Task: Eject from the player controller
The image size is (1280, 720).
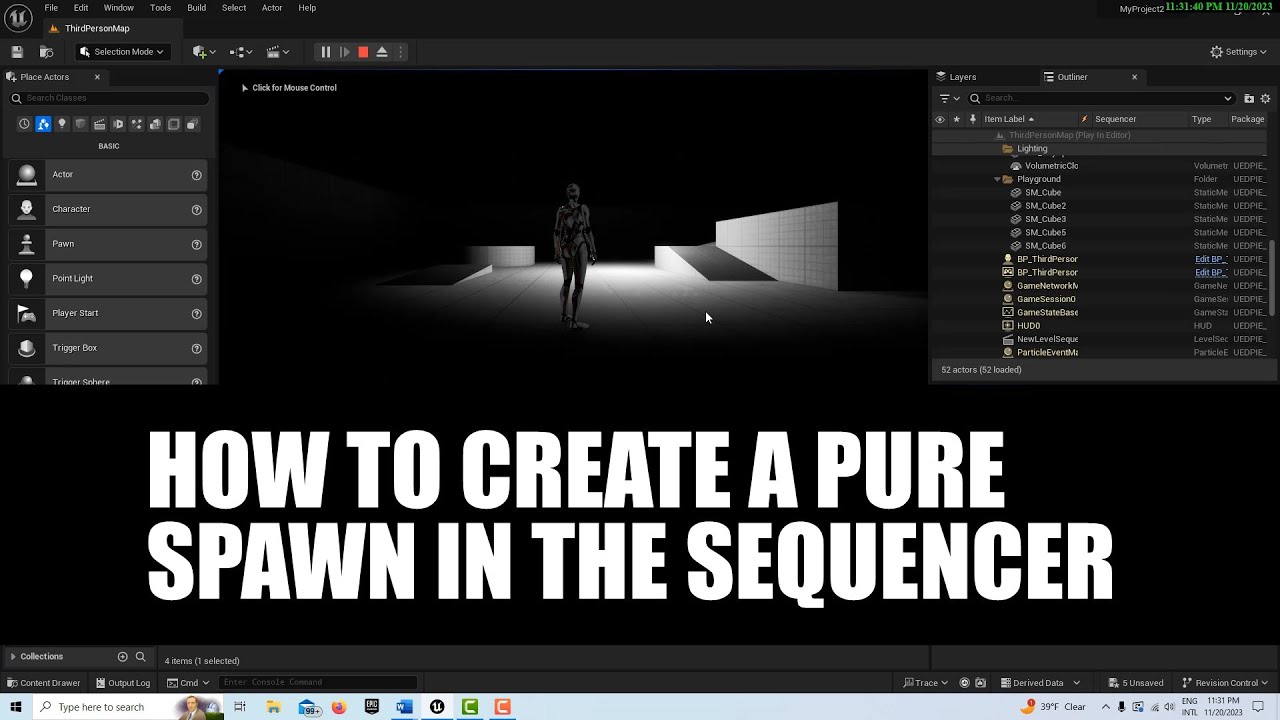Action: coord(382,52)
